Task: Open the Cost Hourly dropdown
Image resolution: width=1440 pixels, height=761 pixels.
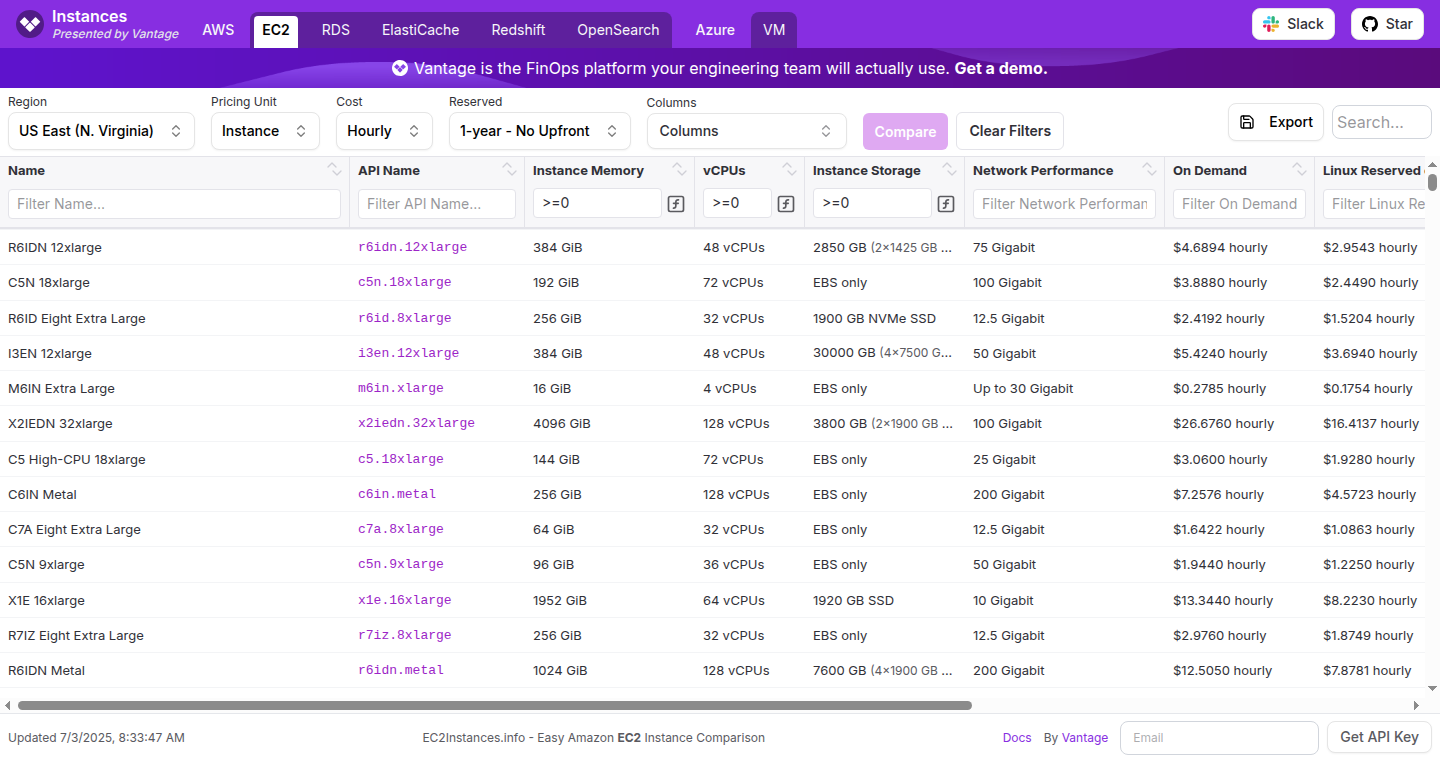Action: [x=384, y=131]
